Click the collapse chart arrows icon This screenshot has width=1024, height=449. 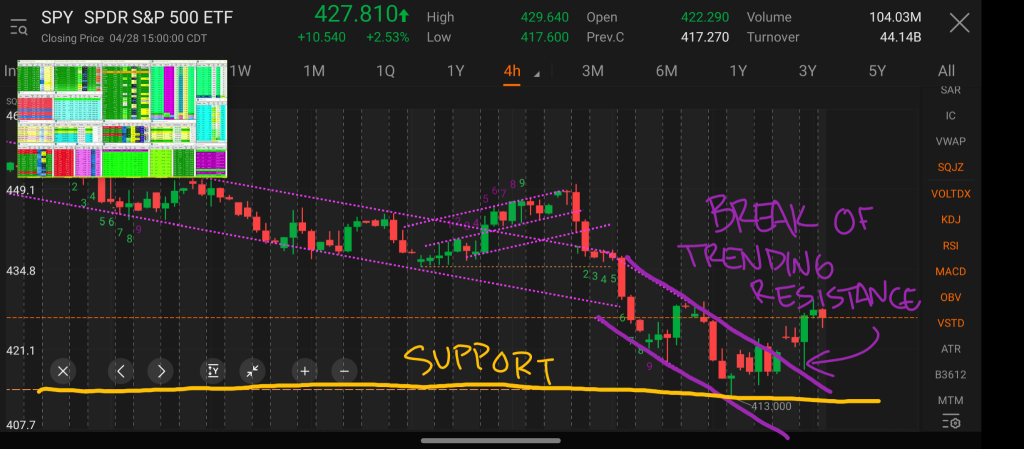(253, 371)
